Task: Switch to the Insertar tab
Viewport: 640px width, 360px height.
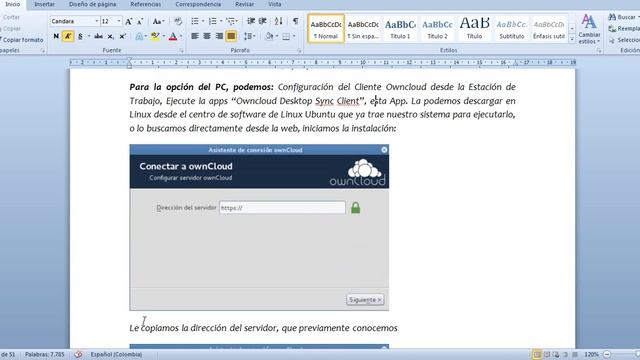Action: (x=44, y=4)
